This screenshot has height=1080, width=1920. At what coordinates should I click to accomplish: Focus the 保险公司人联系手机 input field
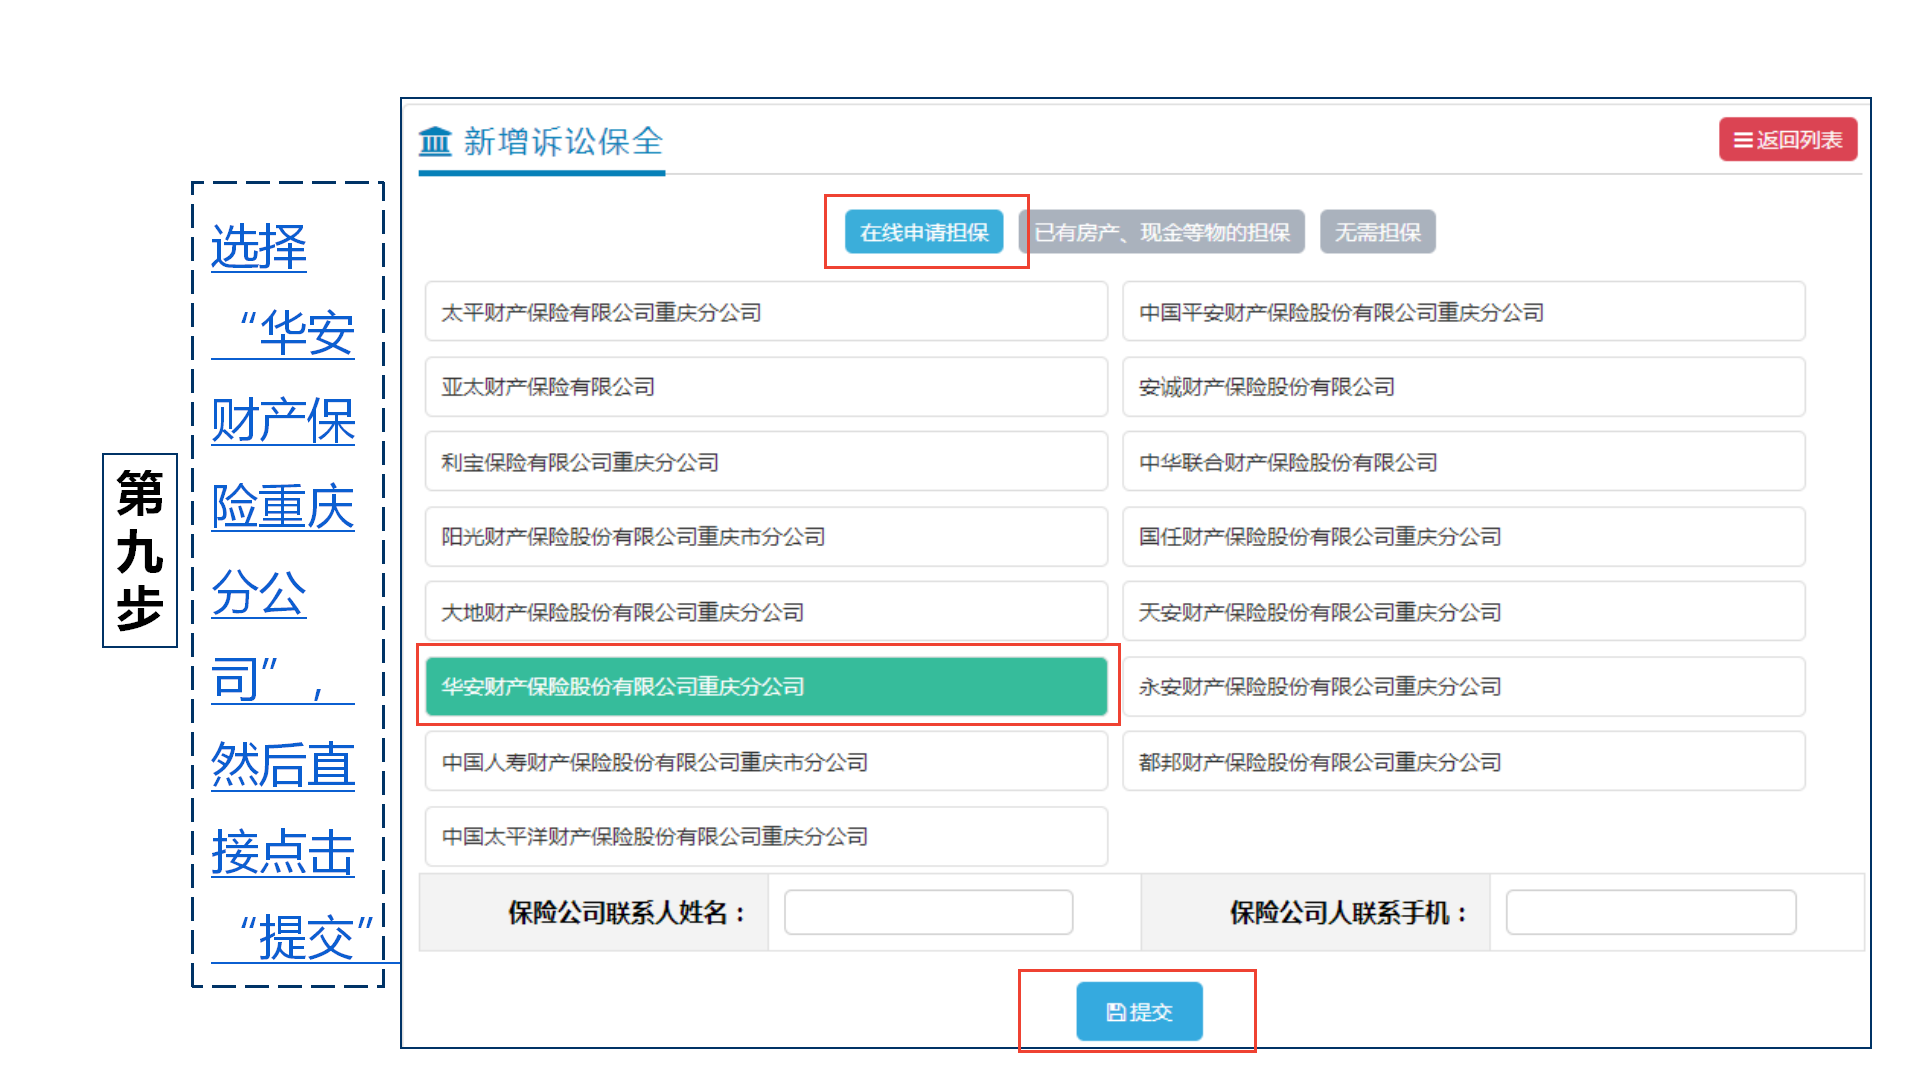click(1651, 912)
